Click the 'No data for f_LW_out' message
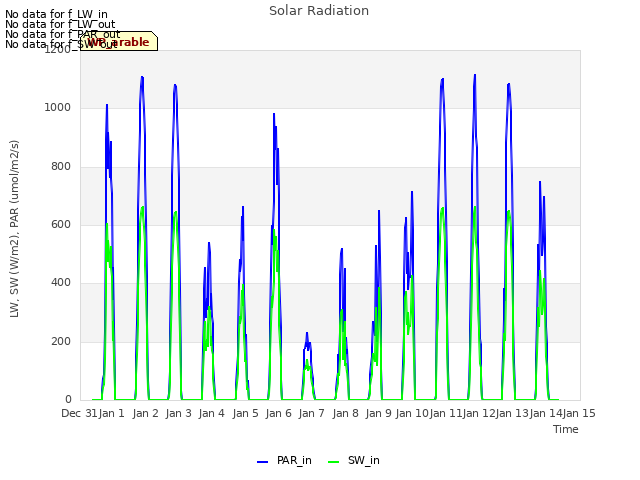Viewport: 640px width, 480px height. pos(60,24)
